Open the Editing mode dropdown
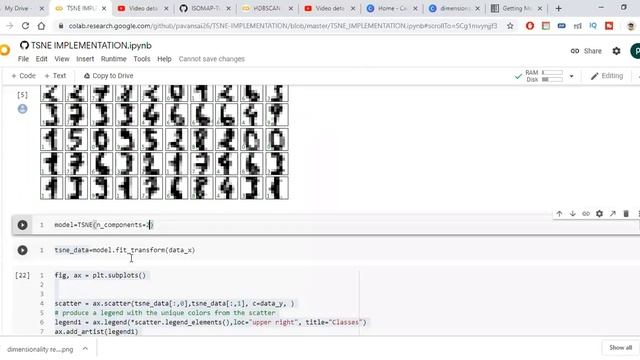Image resolution: width=640 pixels, height=360 pixels. [x=607, y=76]
